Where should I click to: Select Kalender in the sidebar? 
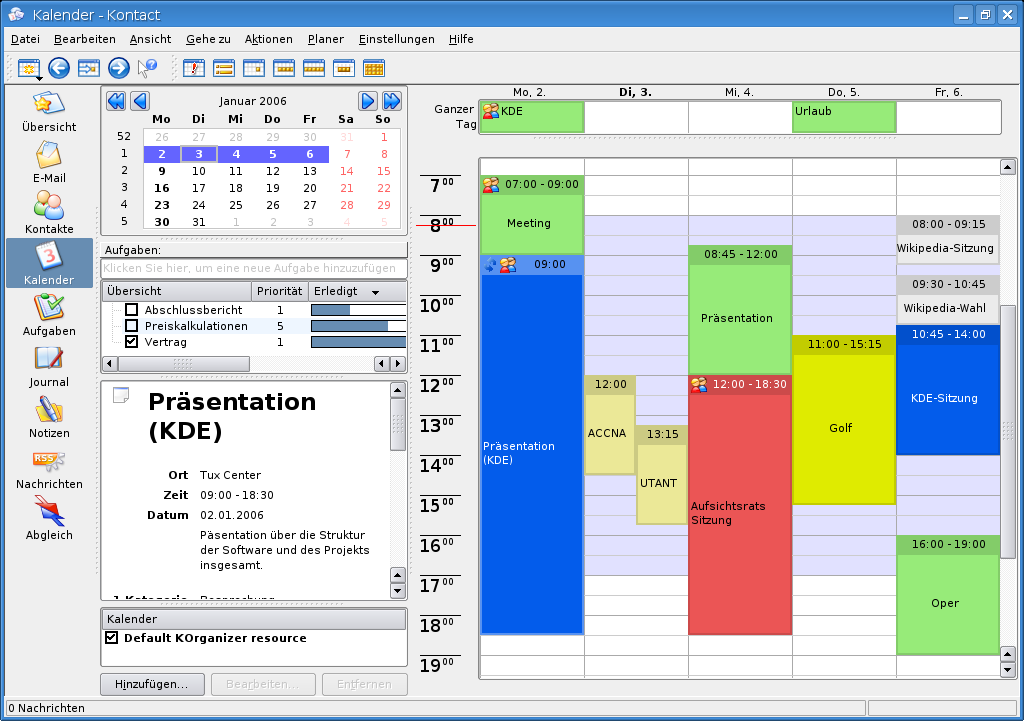49,263
